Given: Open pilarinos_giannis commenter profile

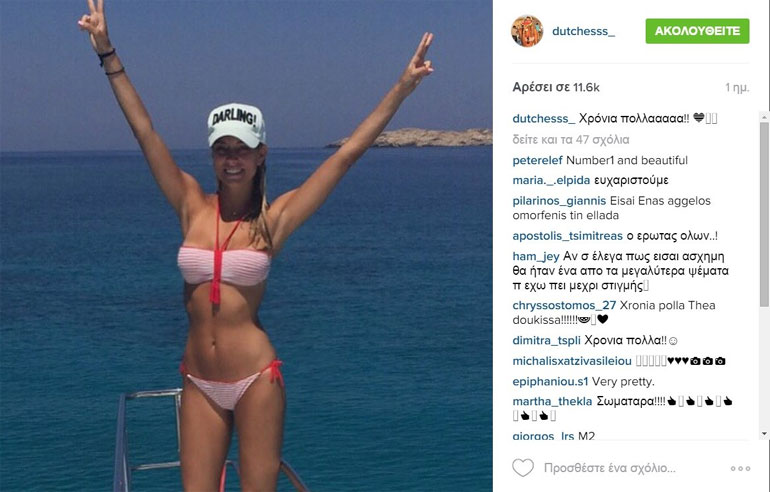Looking at the screenshot, I should tap(559, 201).
